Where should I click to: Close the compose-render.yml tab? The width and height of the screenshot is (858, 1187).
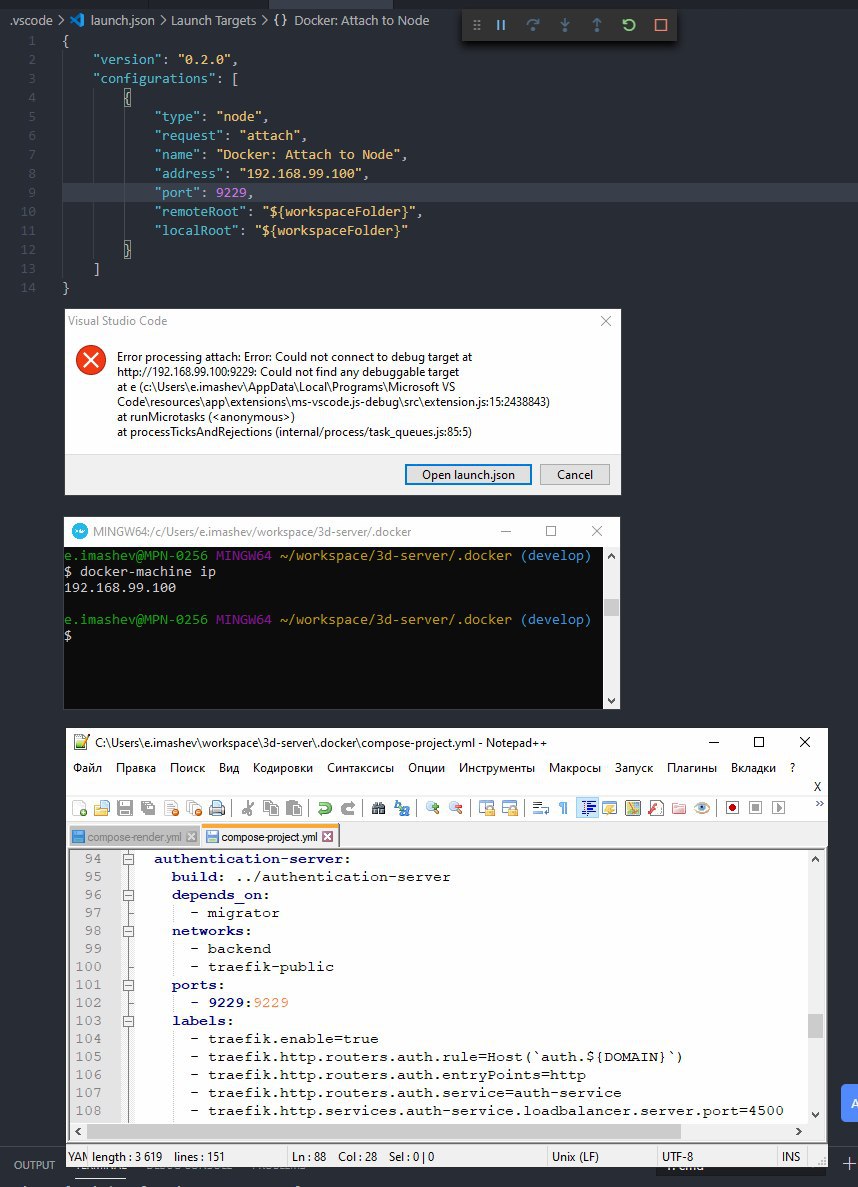pyautogui.click(x=191, y=837)
